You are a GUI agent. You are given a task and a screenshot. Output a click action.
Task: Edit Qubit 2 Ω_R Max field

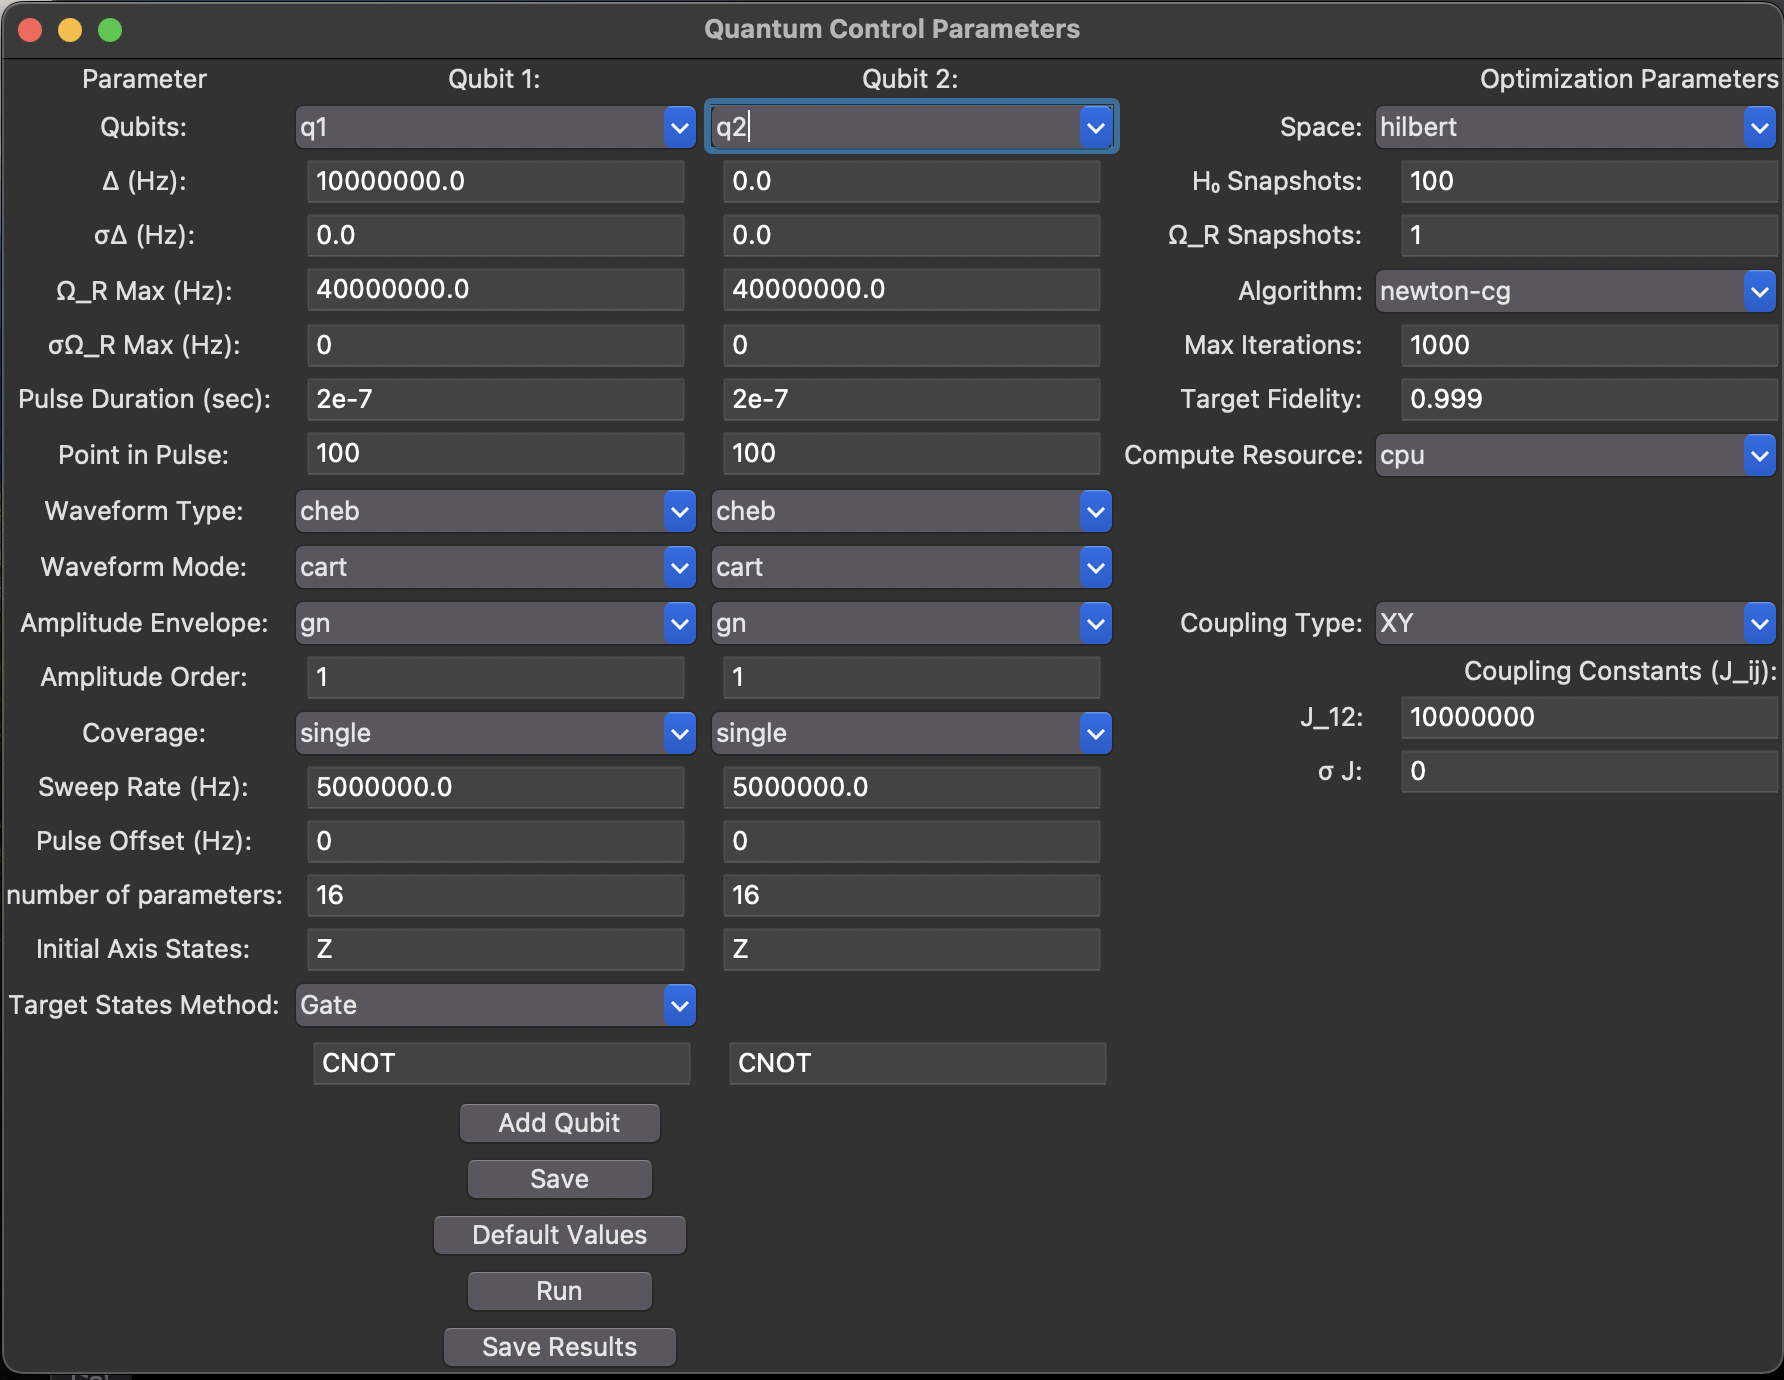pos(912,289)
